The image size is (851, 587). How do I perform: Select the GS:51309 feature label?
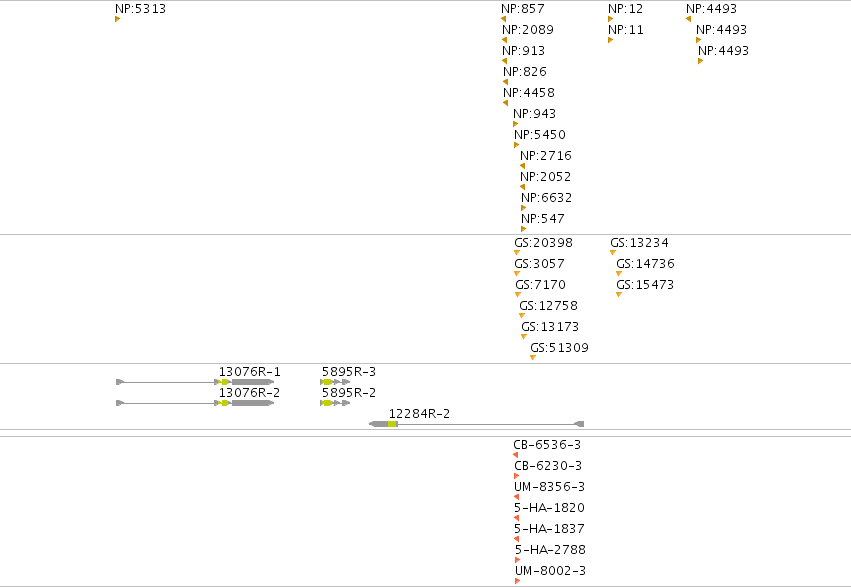[x=560, y=348]
